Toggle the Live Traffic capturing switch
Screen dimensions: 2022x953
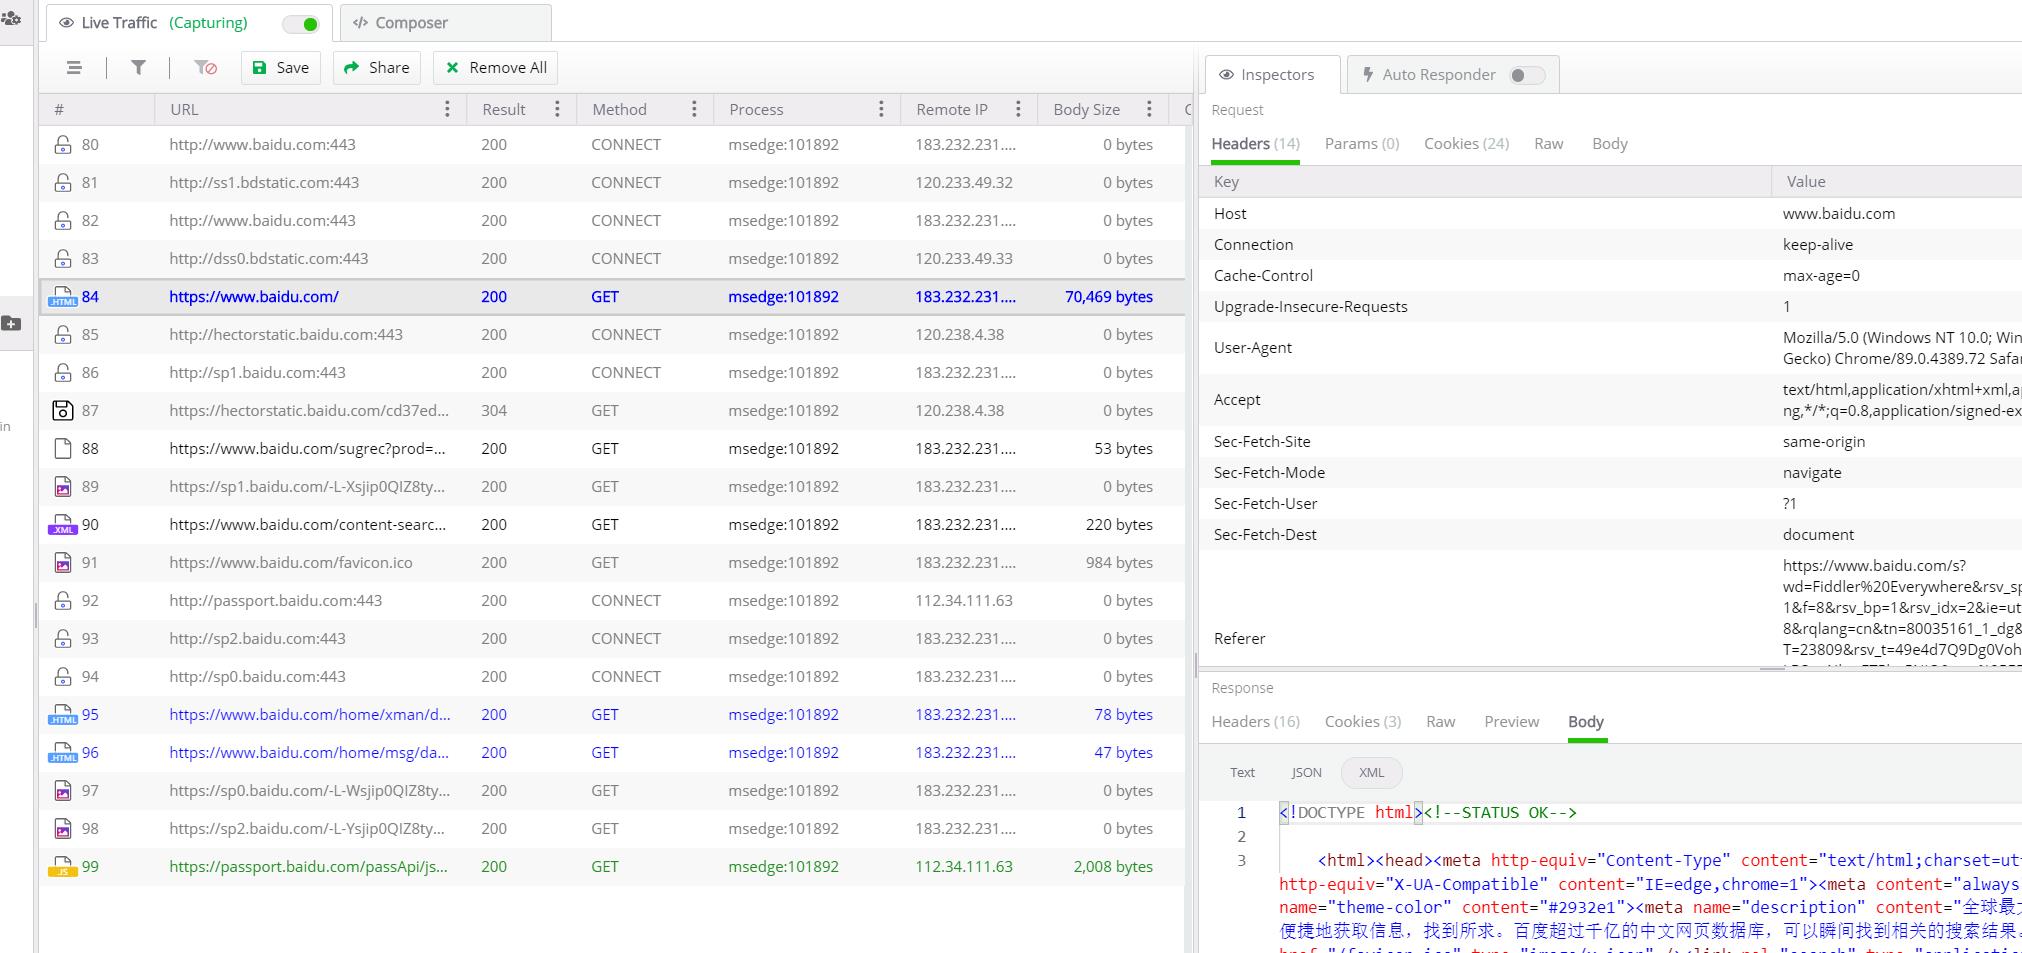coord(301,23)
